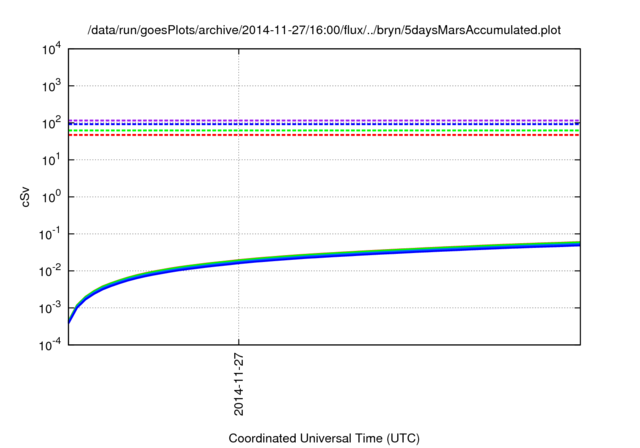Click the 10^-1 y-axis tick label
The width and height of the screenshot is (640, 448).
[50, 234]
